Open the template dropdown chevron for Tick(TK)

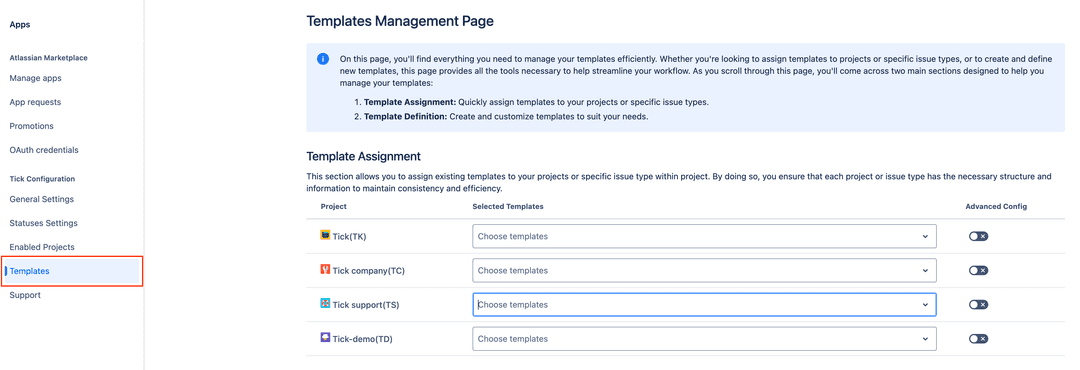pos(925,236)
